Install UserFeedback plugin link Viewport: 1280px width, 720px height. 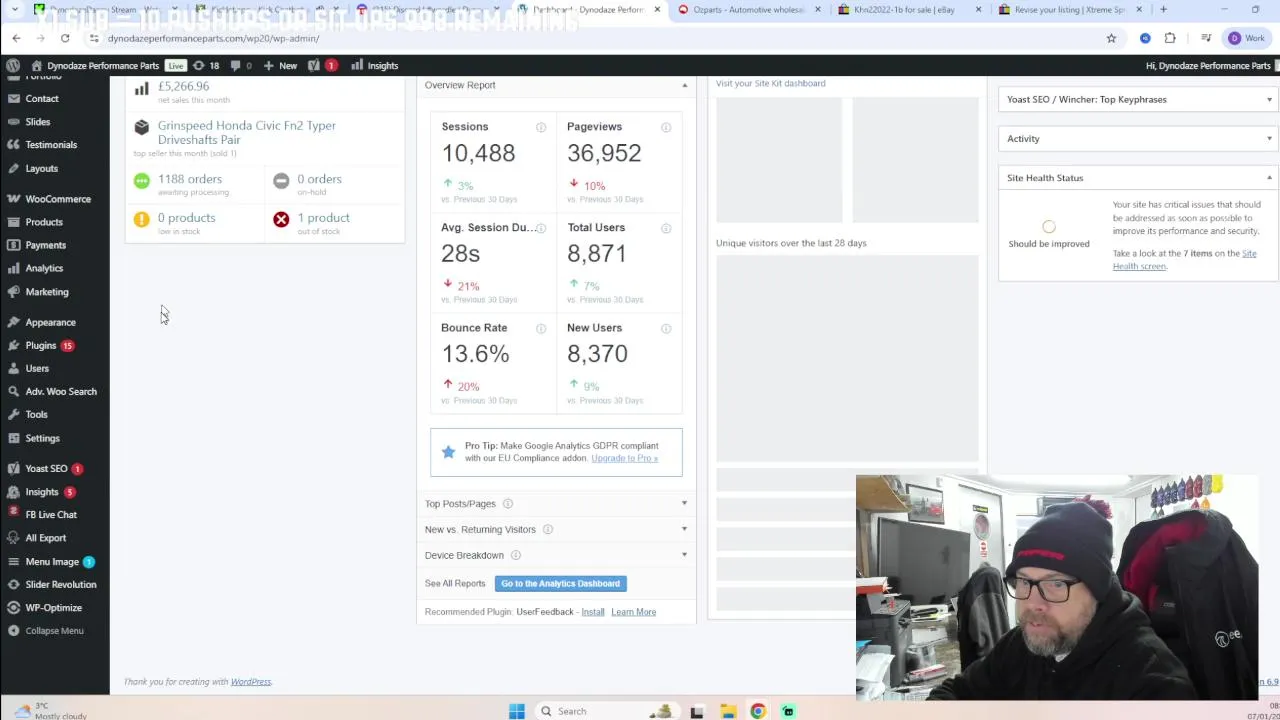[x=593, y=612]
